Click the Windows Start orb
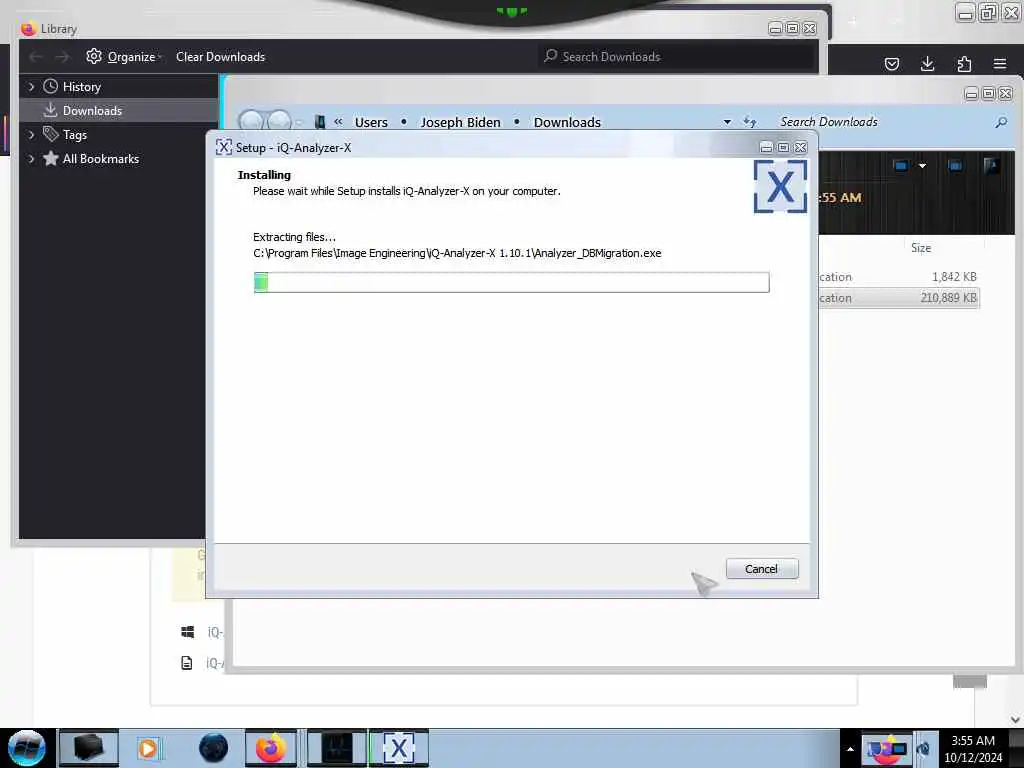Viewport: 1024px width, 768px height. point(27,748)
